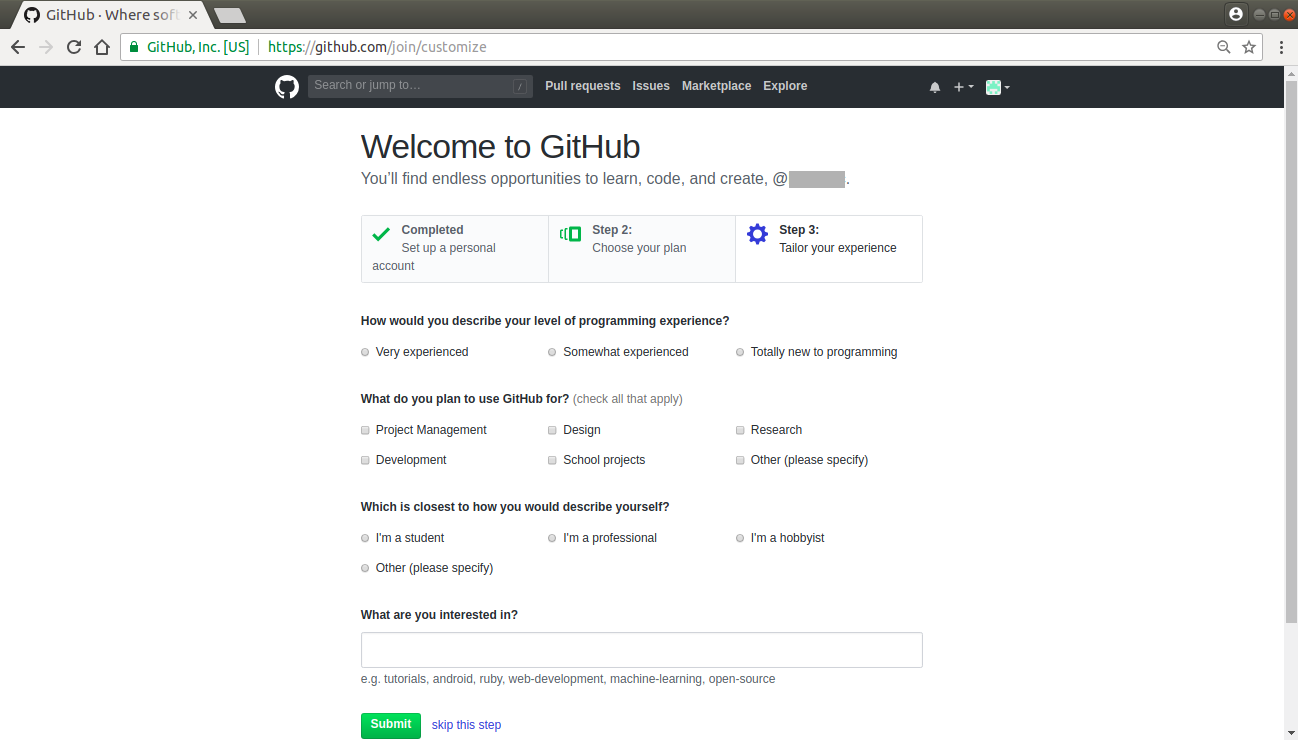Bookmark this page with the star

coord(1249,47)
